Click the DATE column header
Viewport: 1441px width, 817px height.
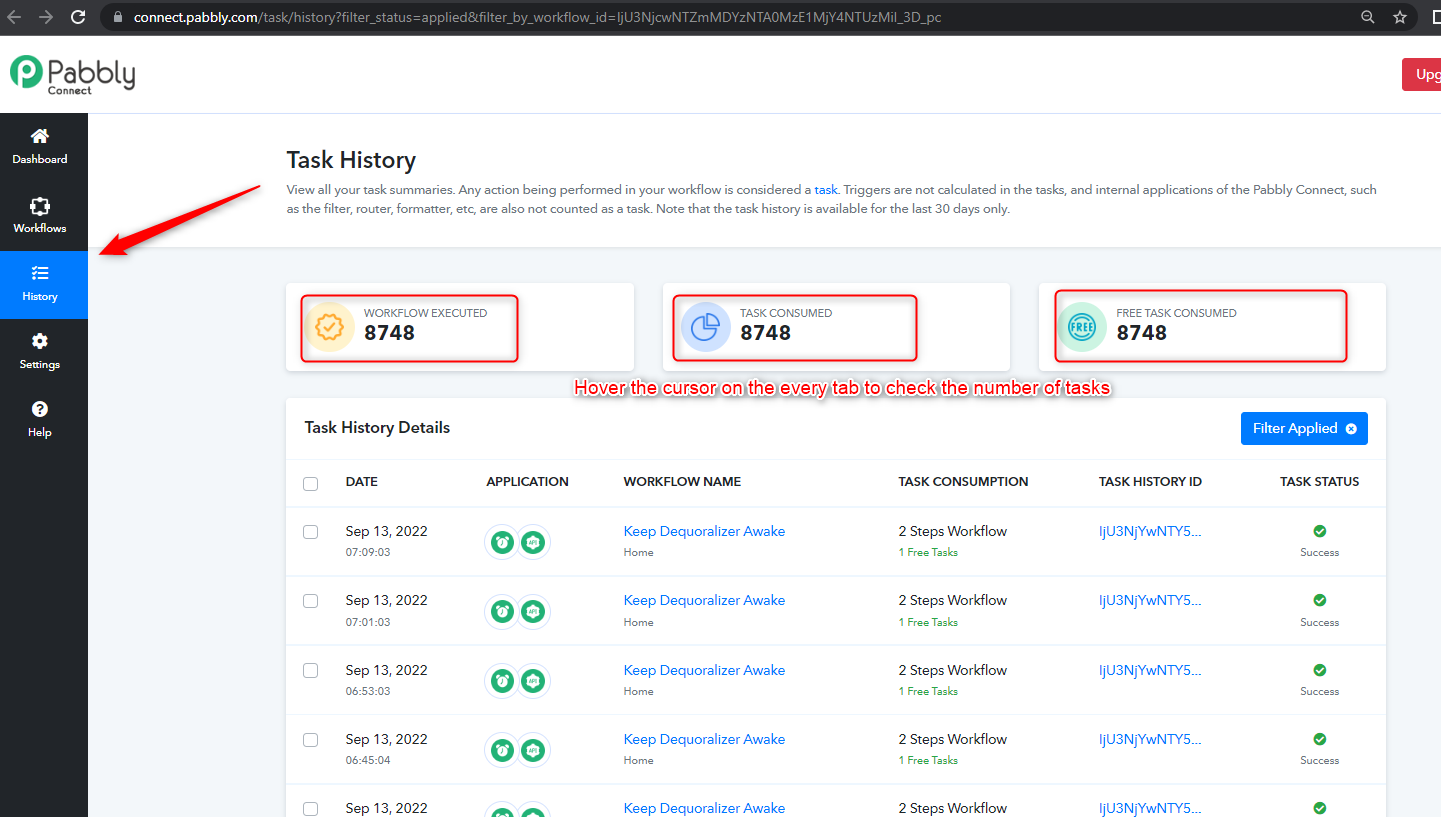pos(362,482)
